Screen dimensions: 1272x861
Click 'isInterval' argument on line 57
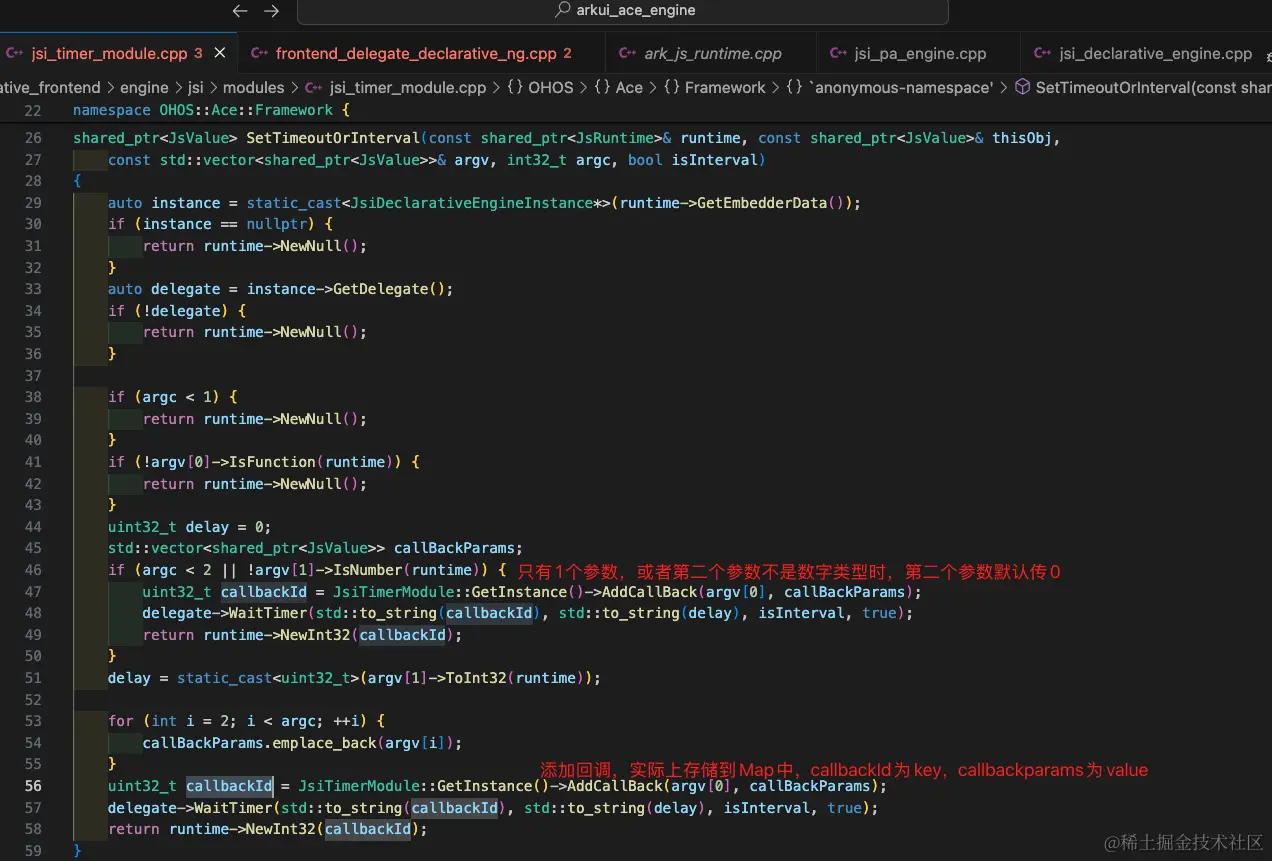pyautogui.click(x=766, y=808)
